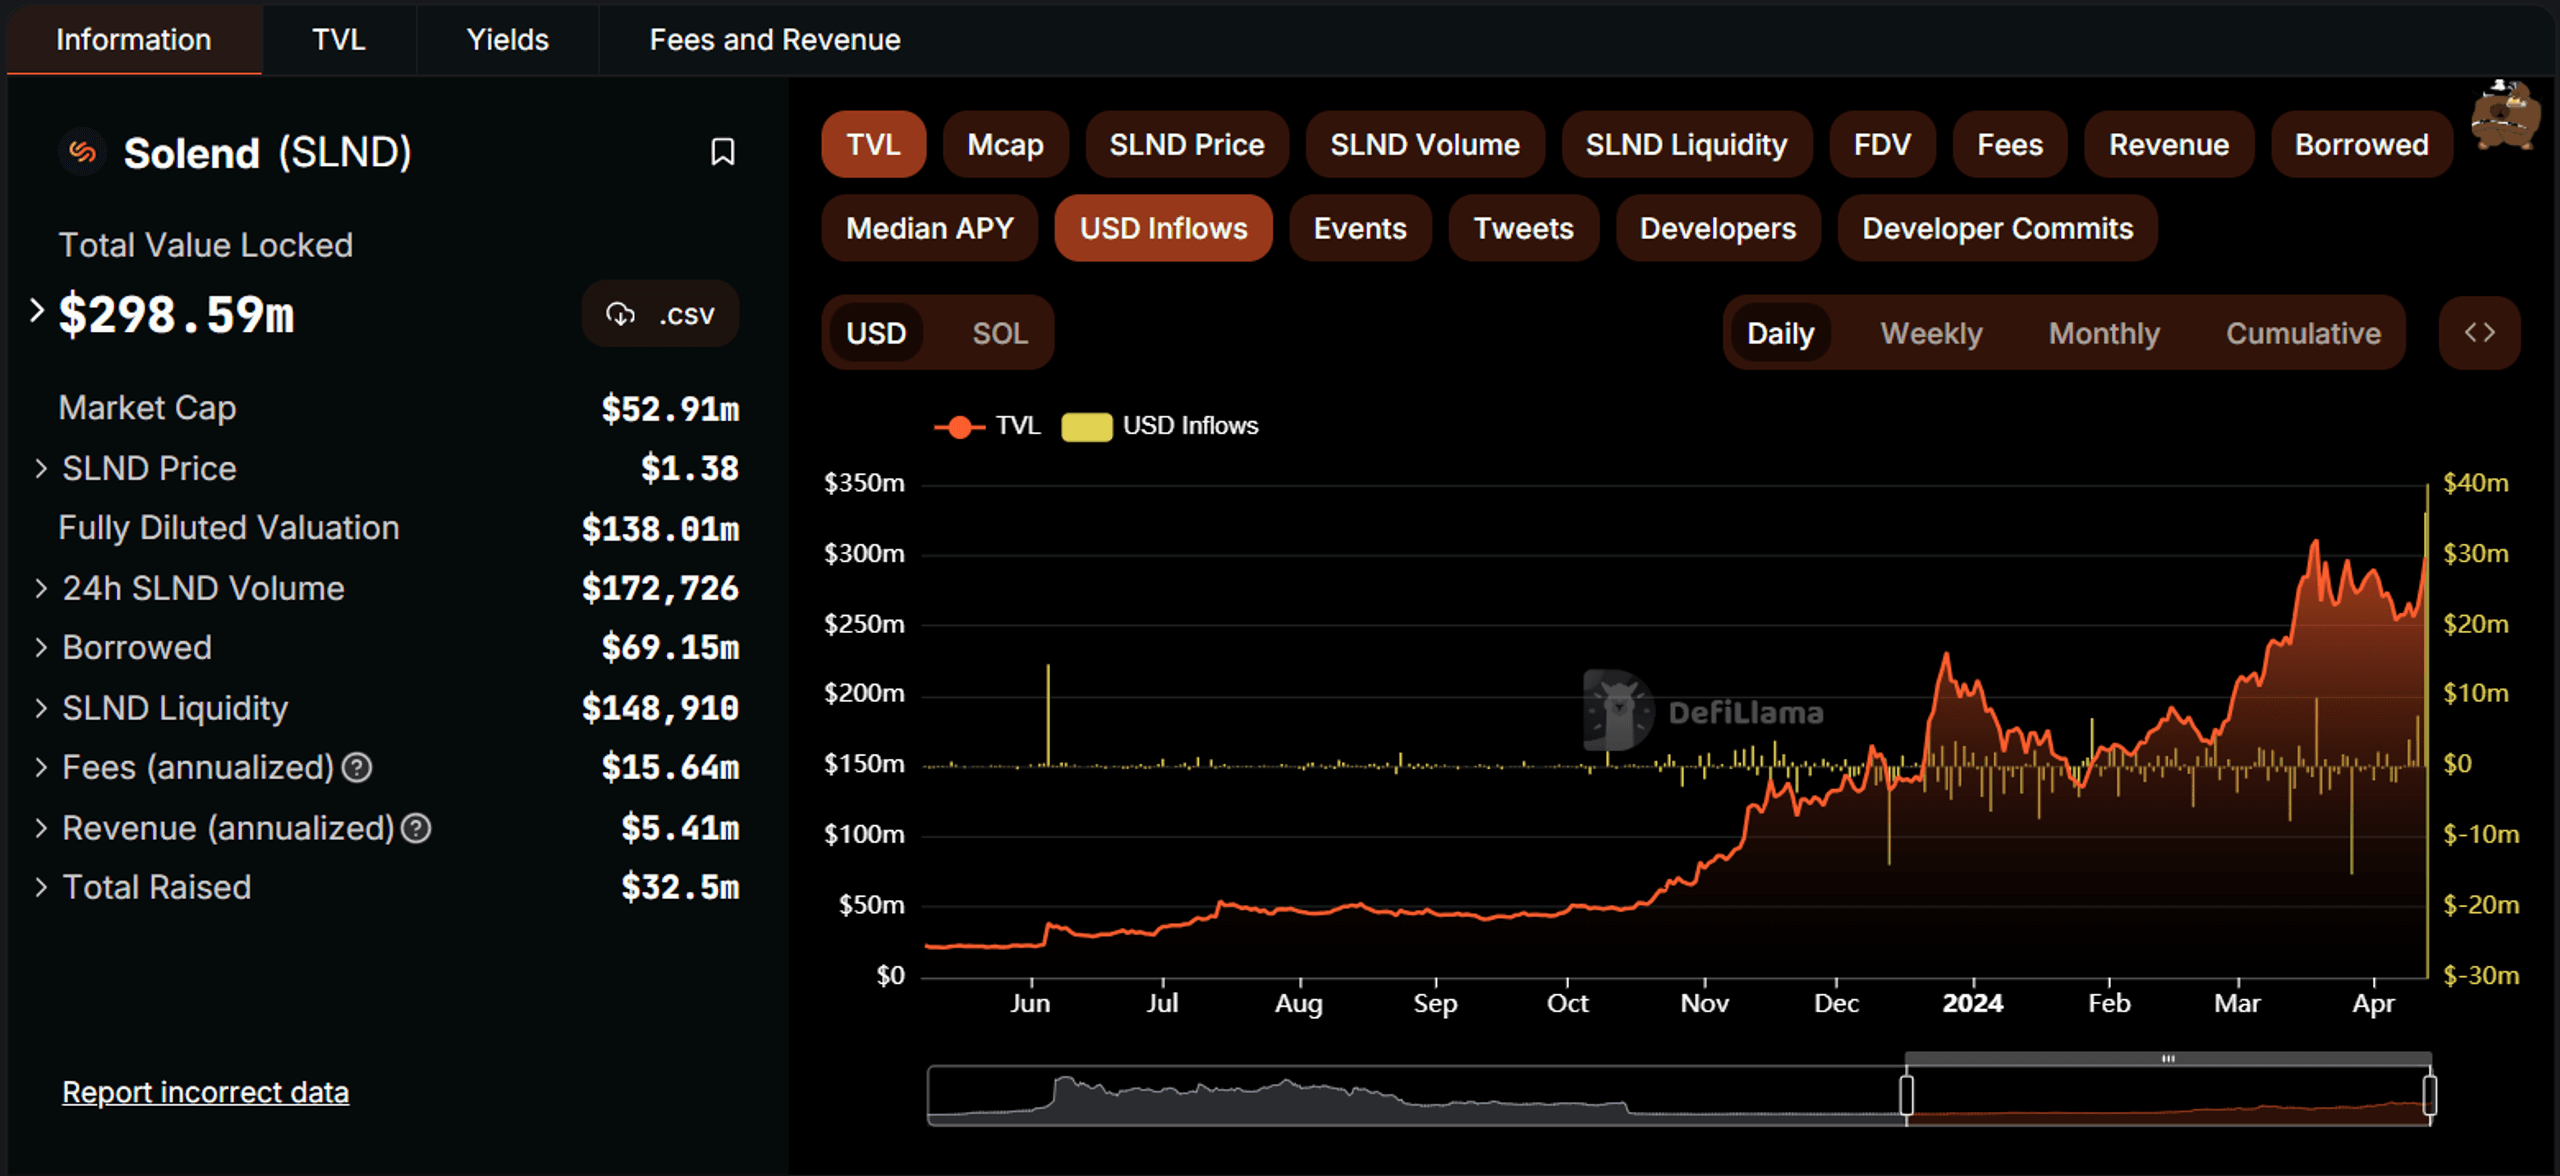The image size is (2560, 1176).
Task: Open the Fees and Revenue tab
Action: (x=775, y=40)
